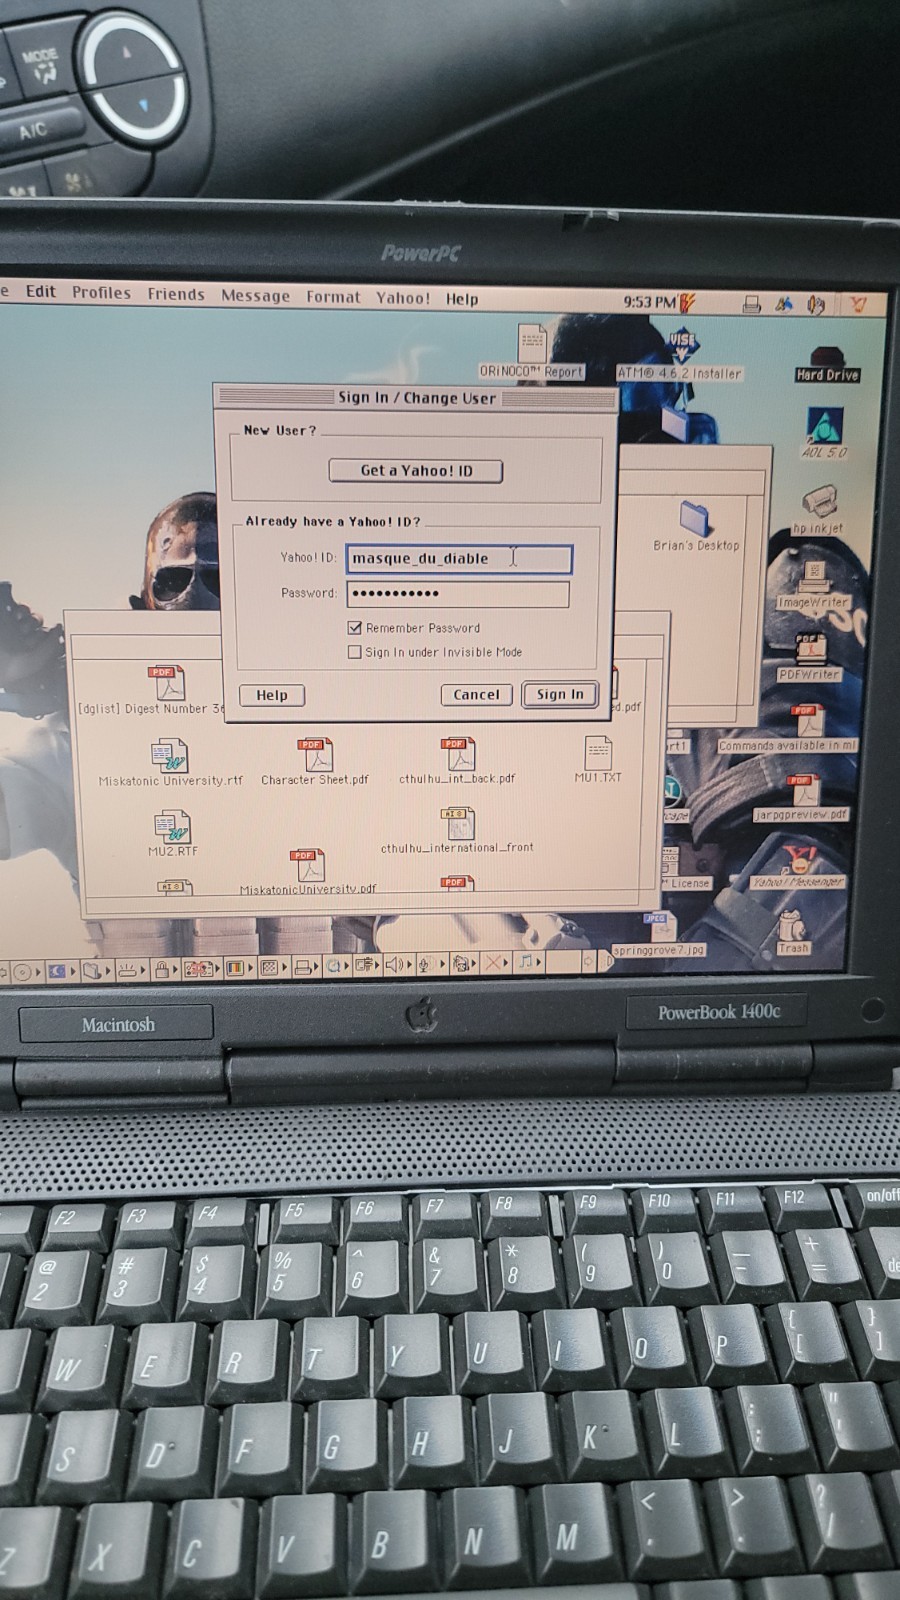Open the Message menu

pyautogui.click(x=255, y=296)
